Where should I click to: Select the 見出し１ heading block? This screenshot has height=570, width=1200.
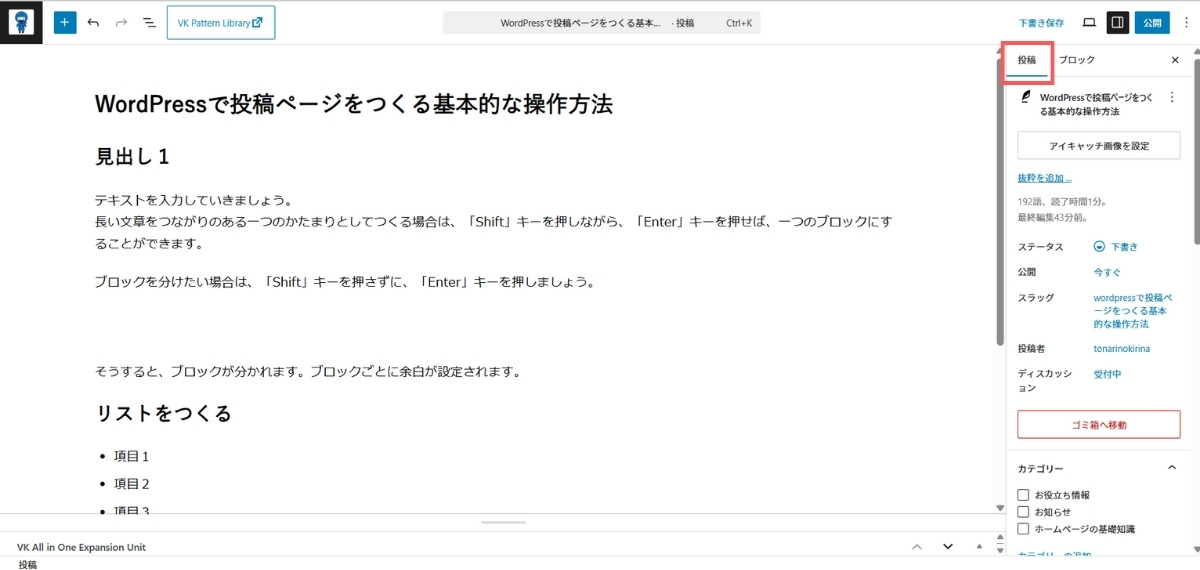click(132, 157)
